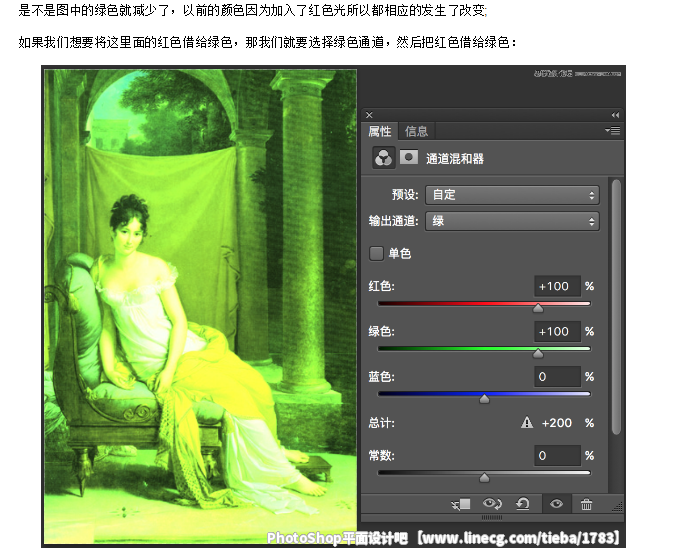This screenshot has height=557, width=675.
Task: Click the 红色 value field +100
Action: (557, 286)
